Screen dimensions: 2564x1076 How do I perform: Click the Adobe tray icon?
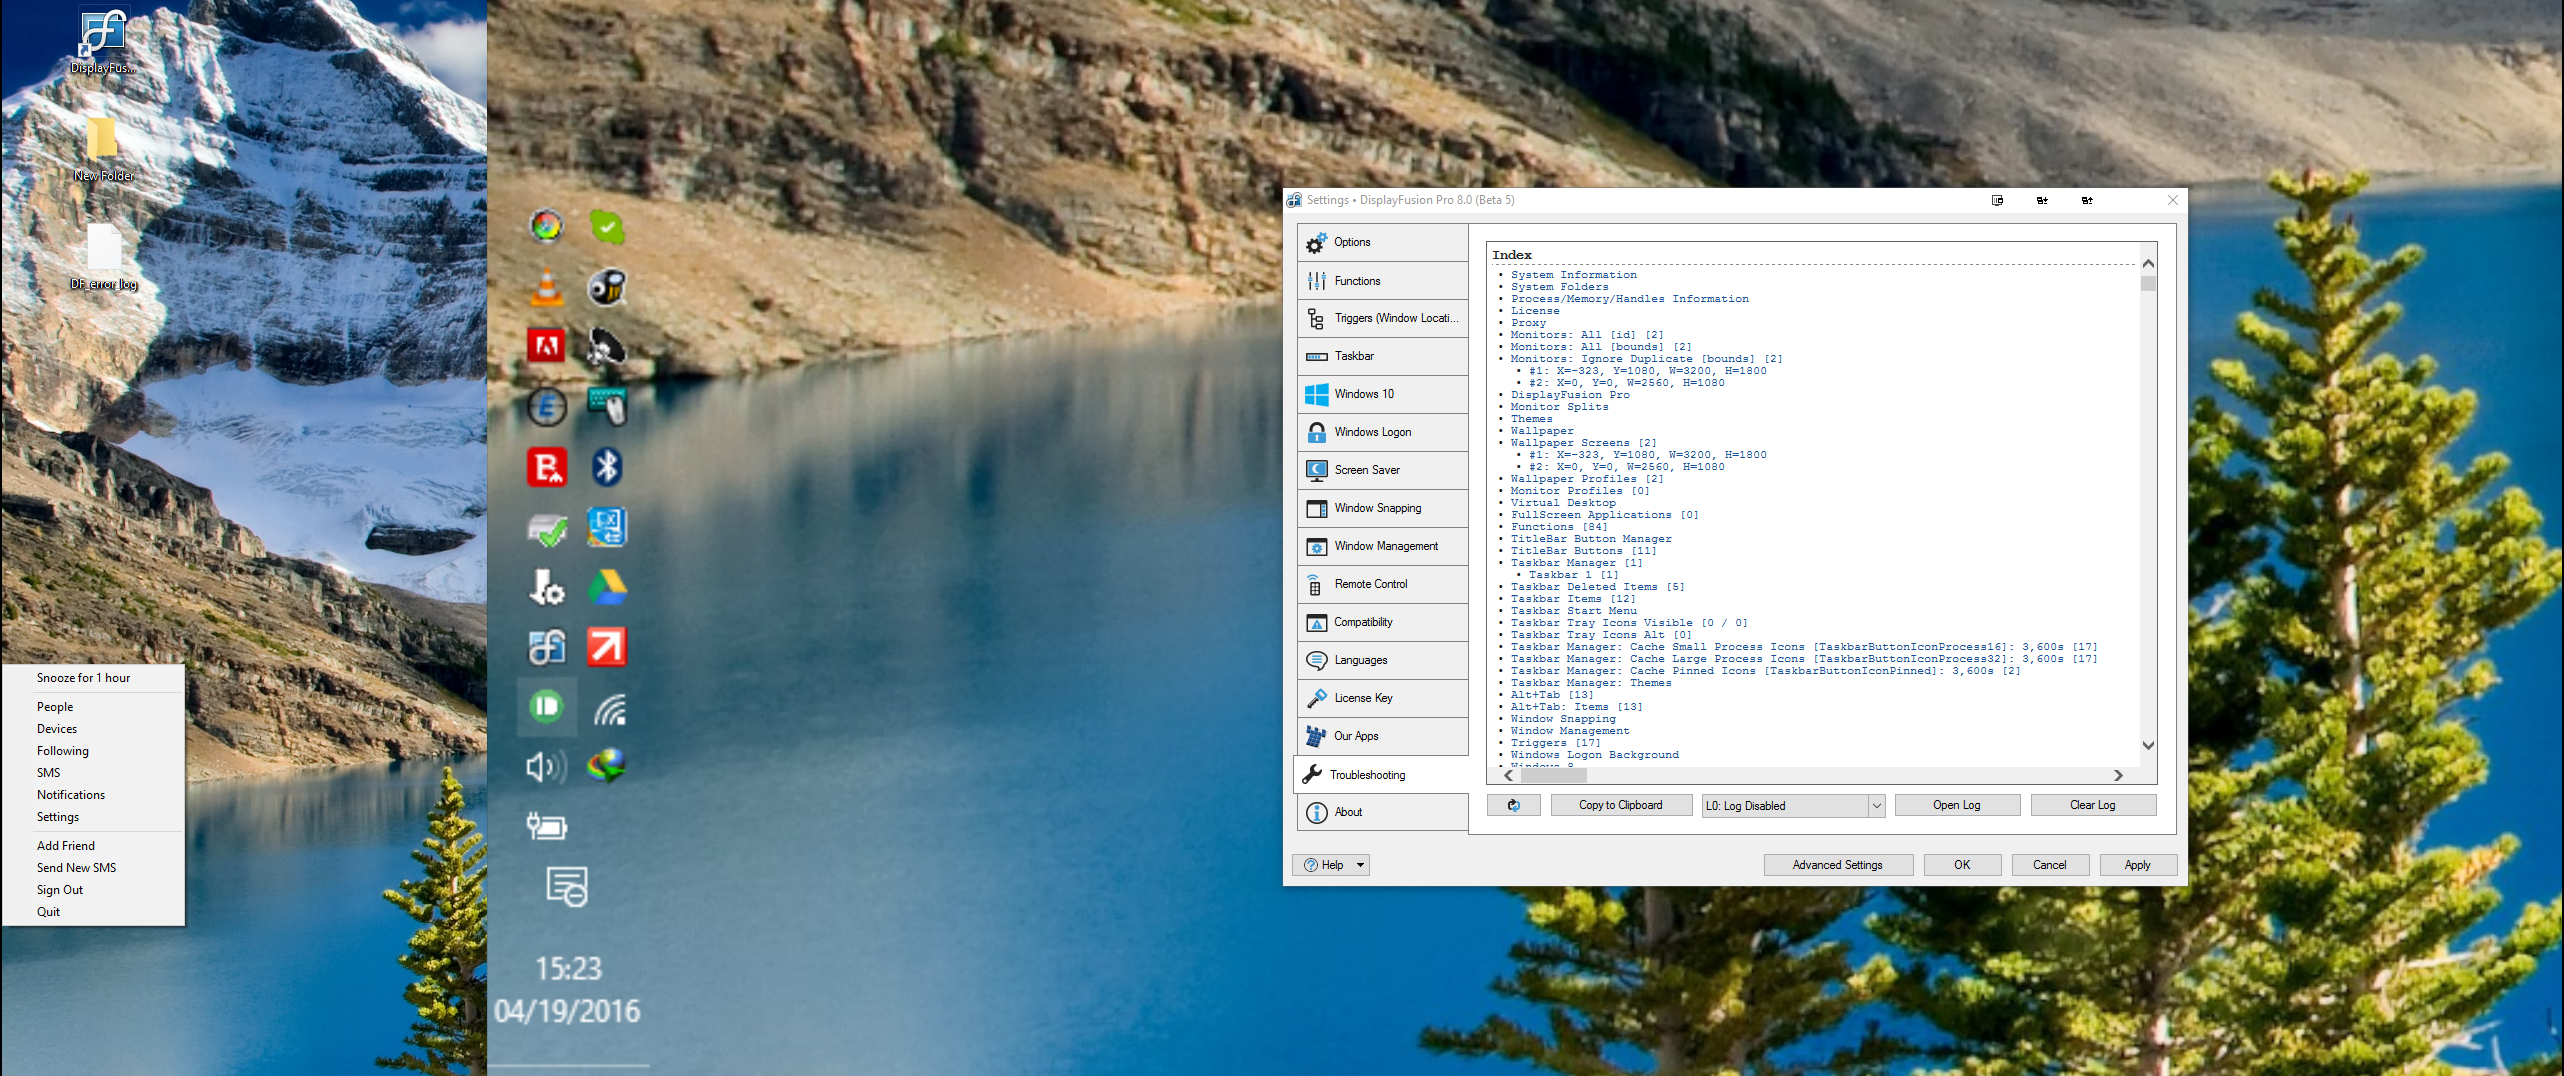tap(546, 347)
